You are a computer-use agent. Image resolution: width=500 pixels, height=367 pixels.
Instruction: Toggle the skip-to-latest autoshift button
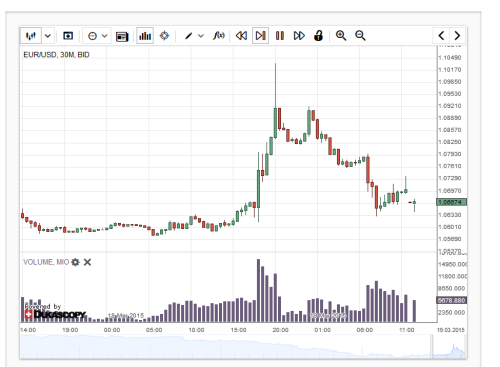260,36
